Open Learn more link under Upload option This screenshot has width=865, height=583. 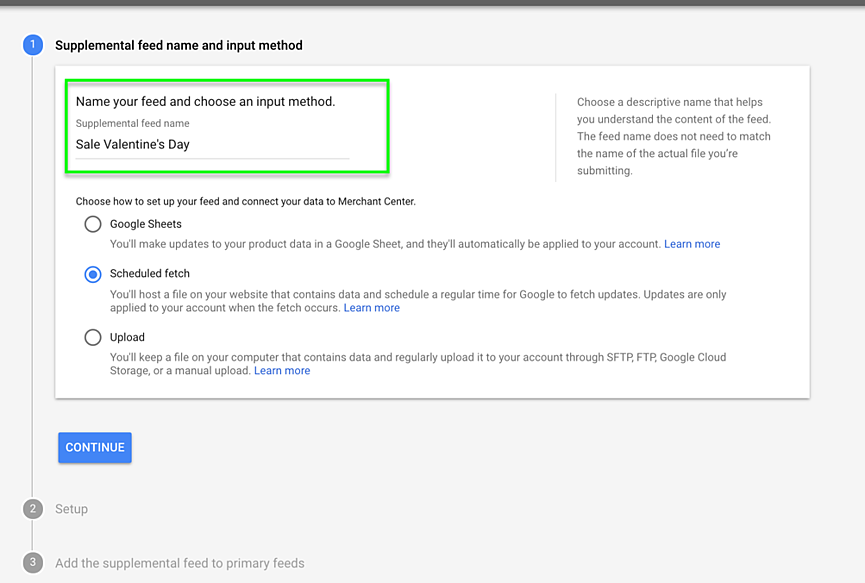(282, 371)
